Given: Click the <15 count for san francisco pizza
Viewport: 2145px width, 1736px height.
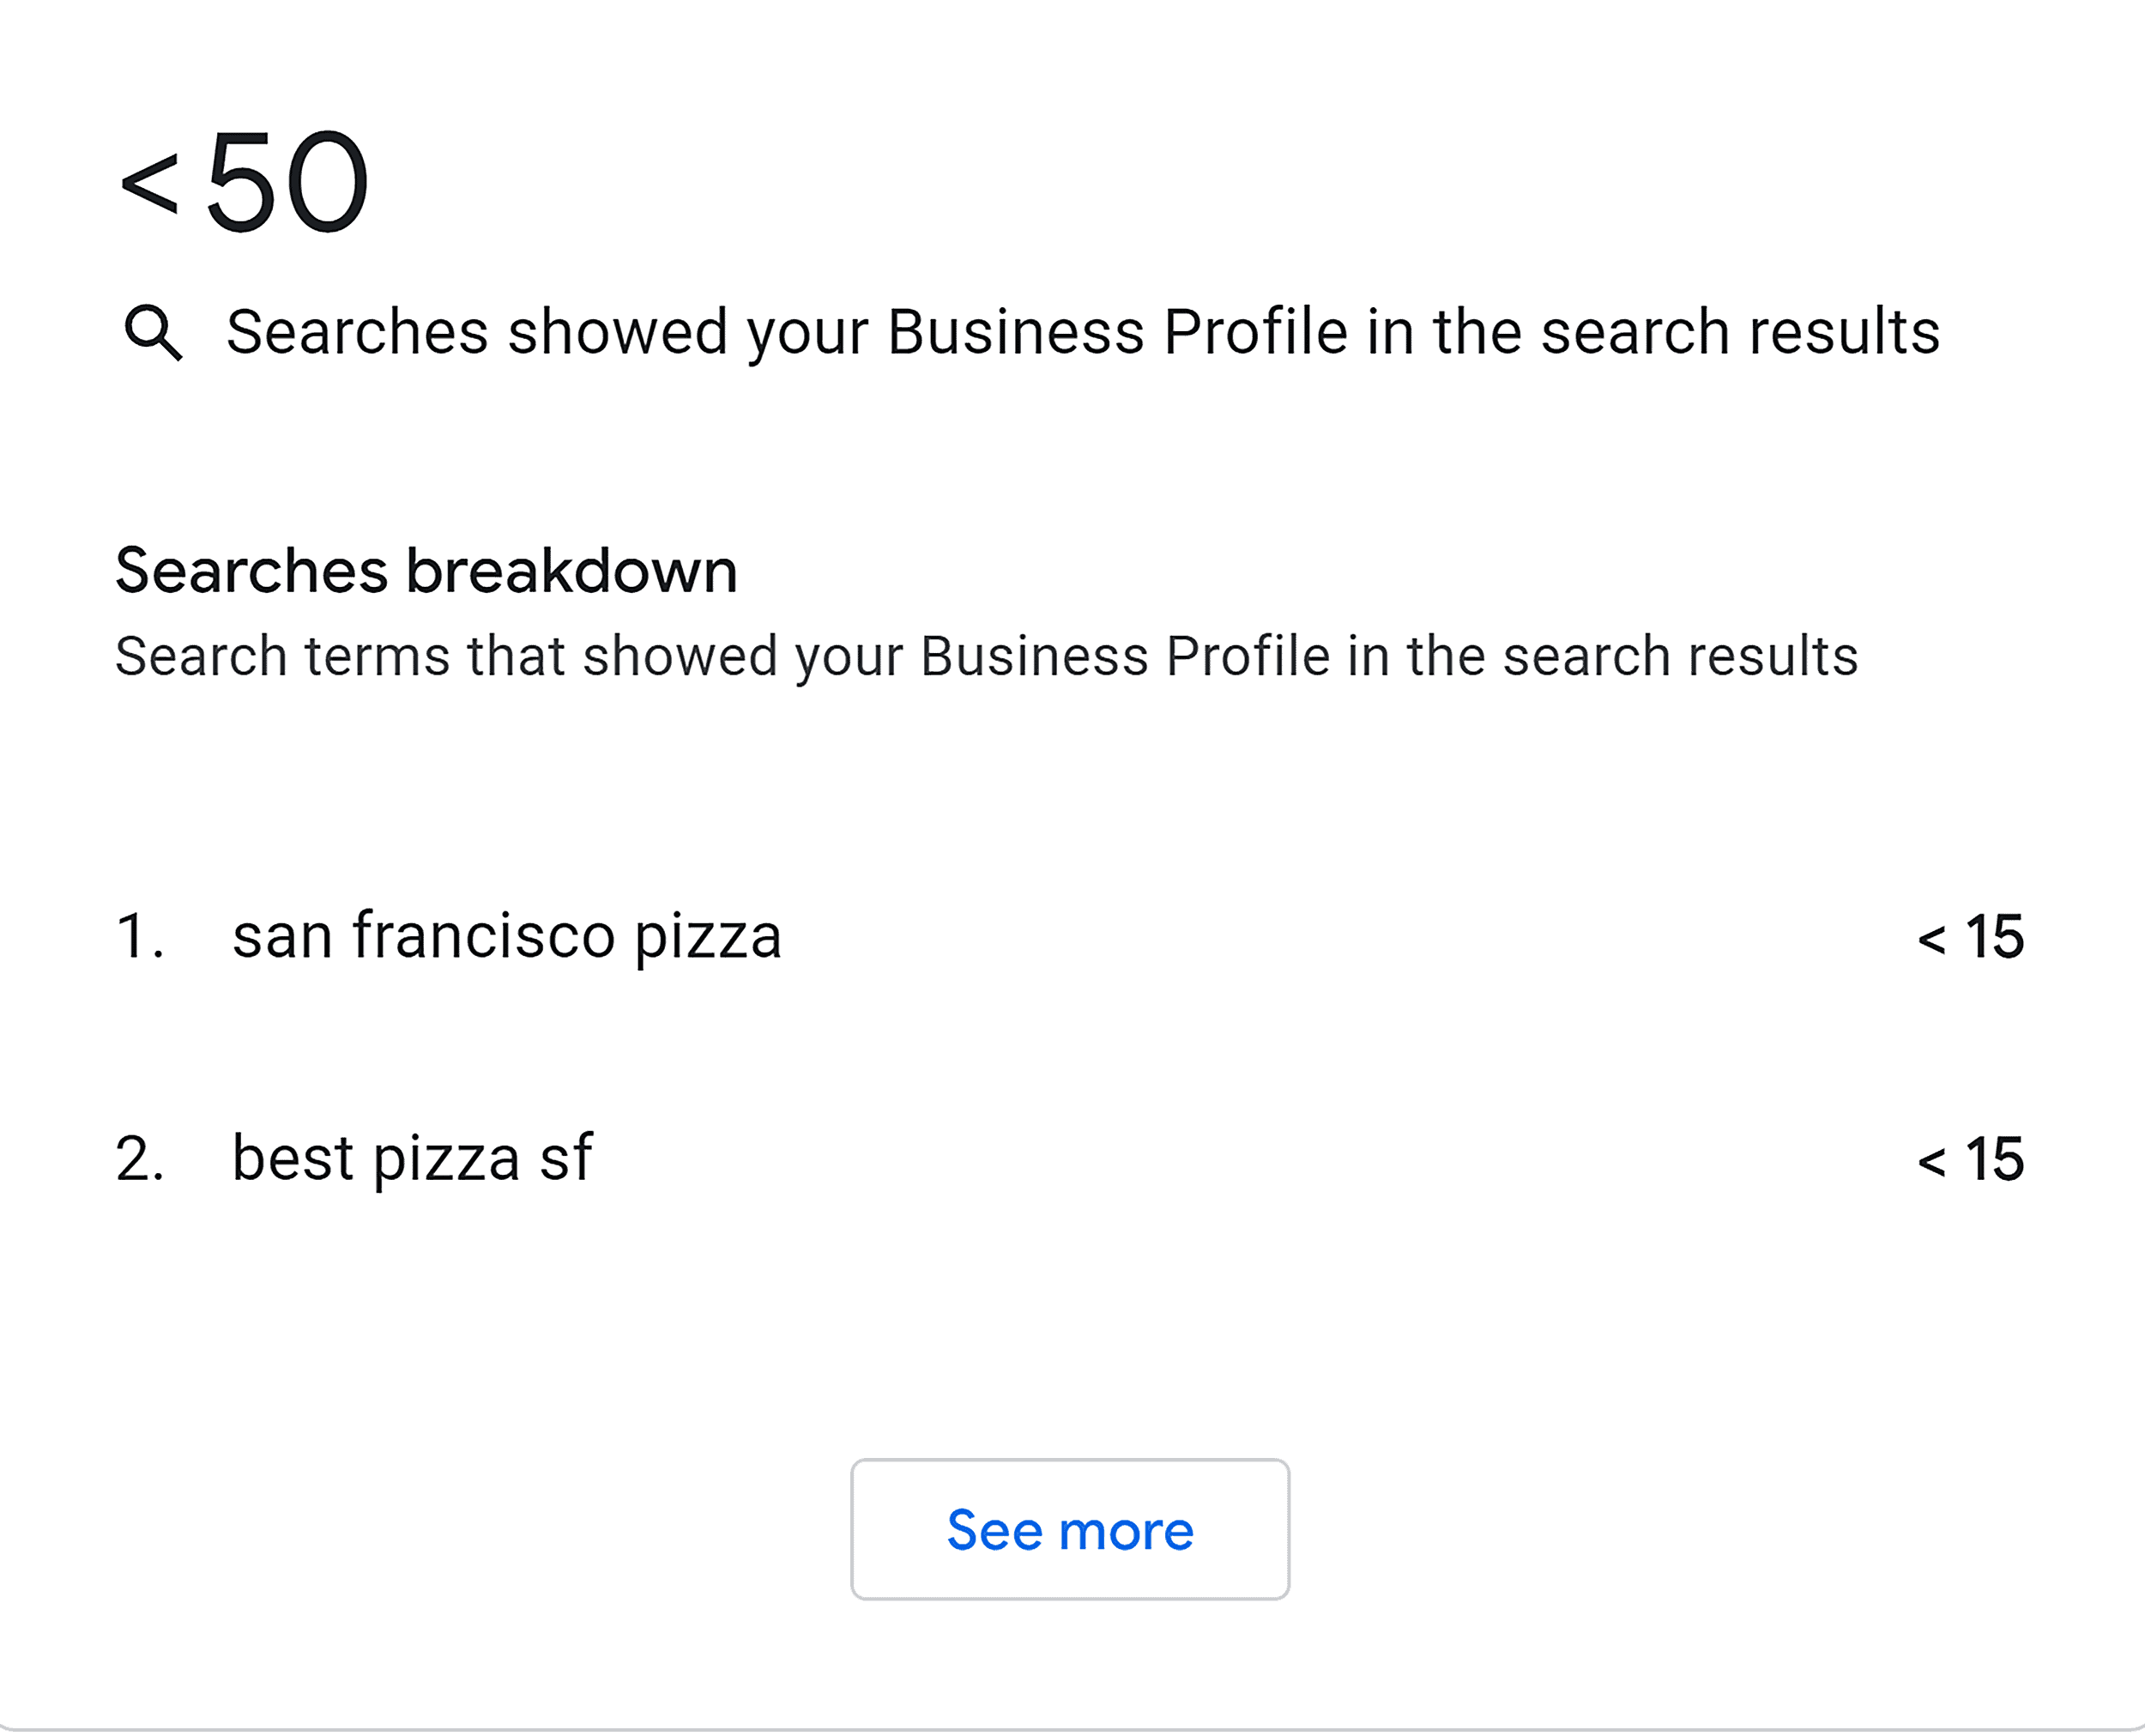Looking at the screenshot, I should click(1970, 936).
